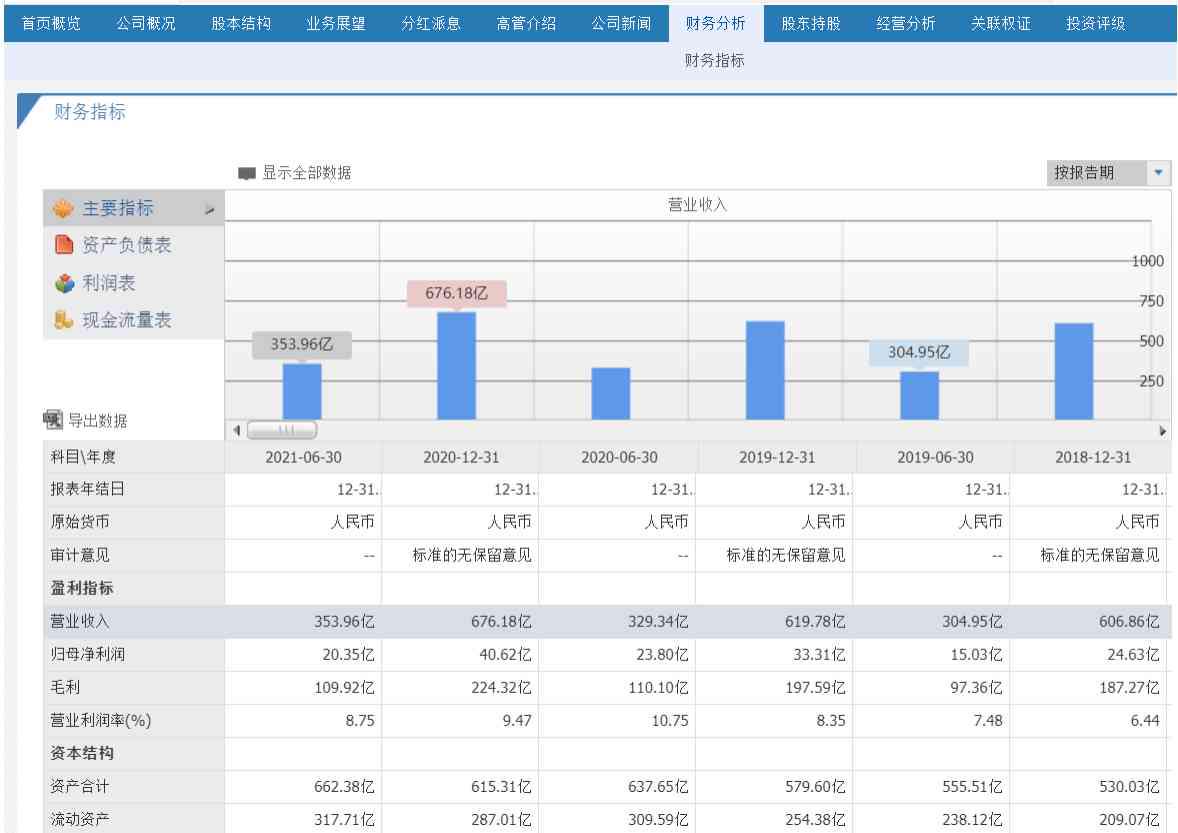
Task: Open the 分红派息 tab
Action: click(x=431, y=23)
